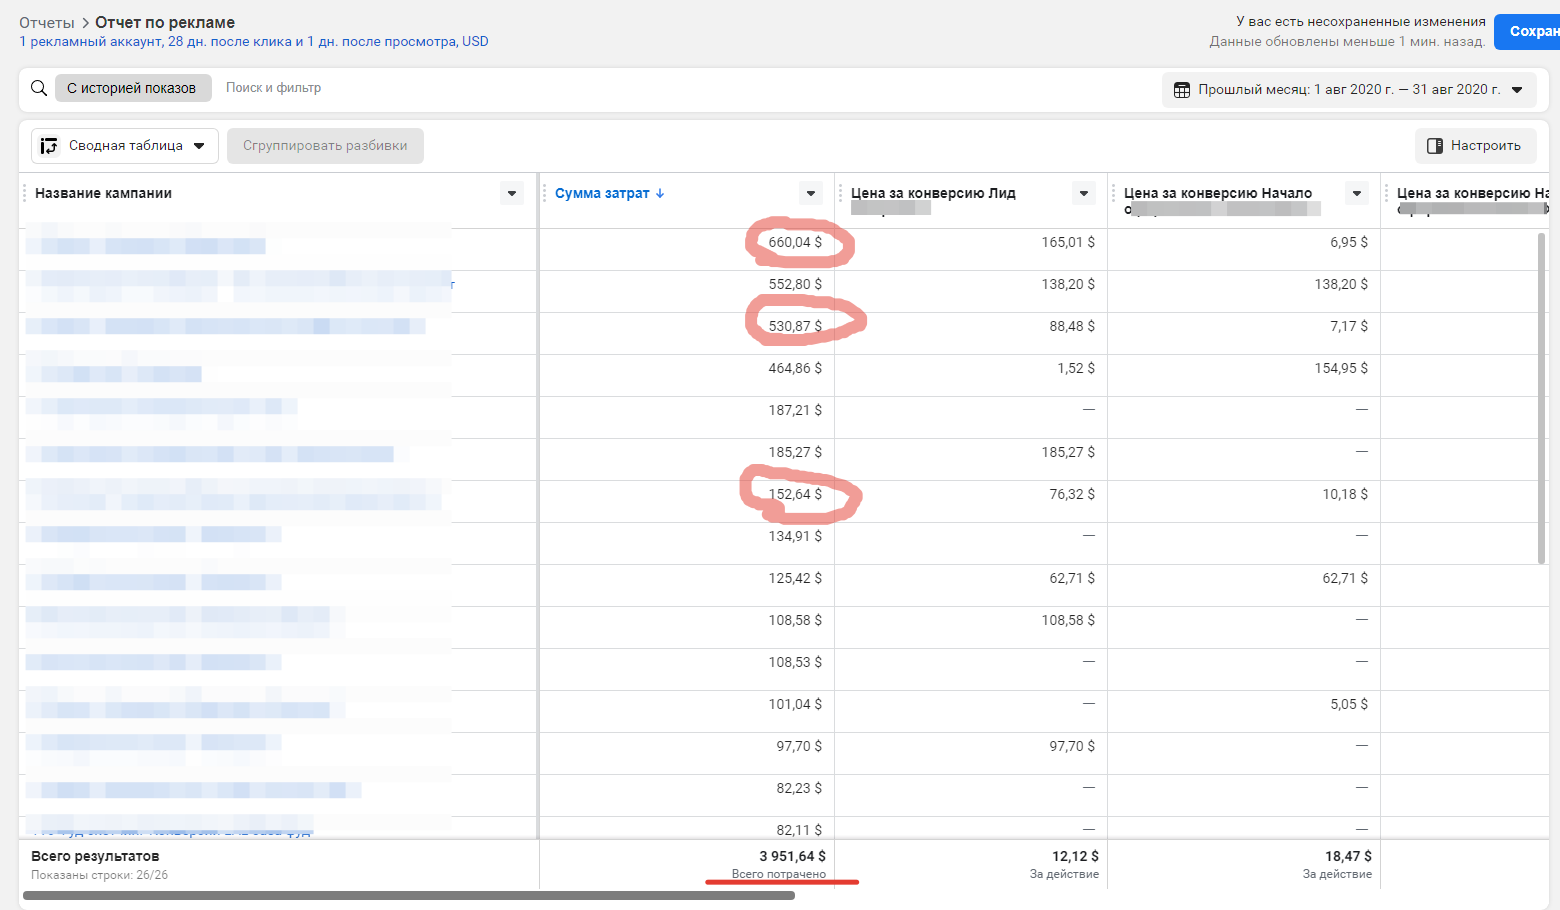The image size is (1560, 910).
Task: Click total 18,47 $ per action value
Action: tap(1348, 856)
